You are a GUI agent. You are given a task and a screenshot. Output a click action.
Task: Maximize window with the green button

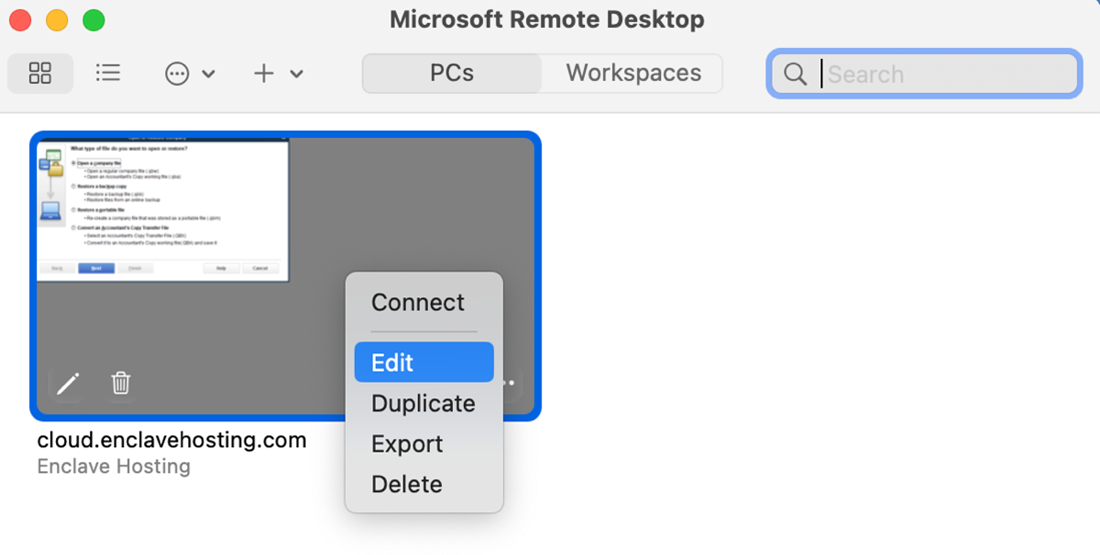(x=93, y=20)
